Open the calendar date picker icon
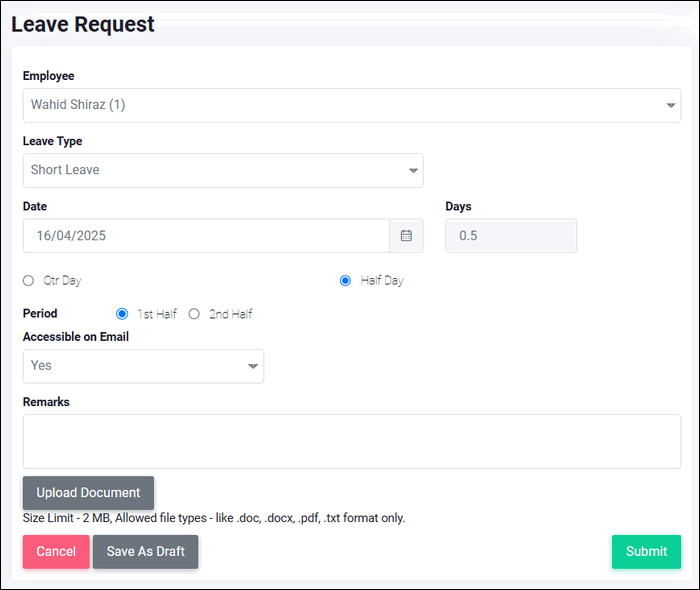 tap(406, 236)
